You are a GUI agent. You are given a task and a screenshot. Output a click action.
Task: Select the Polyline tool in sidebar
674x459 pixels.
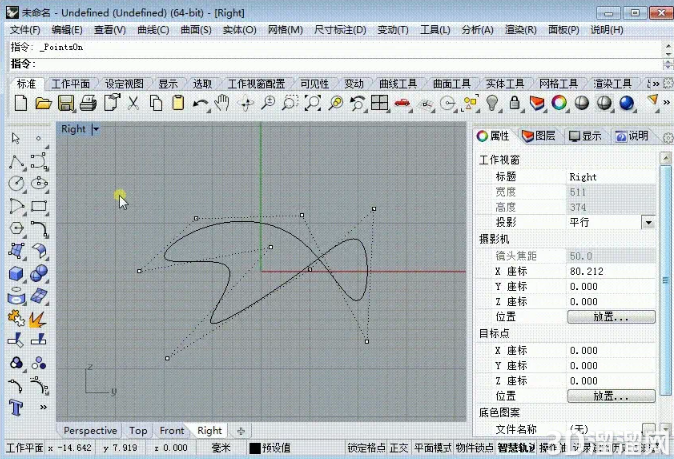pyautogui.click(x=16, y=162)
